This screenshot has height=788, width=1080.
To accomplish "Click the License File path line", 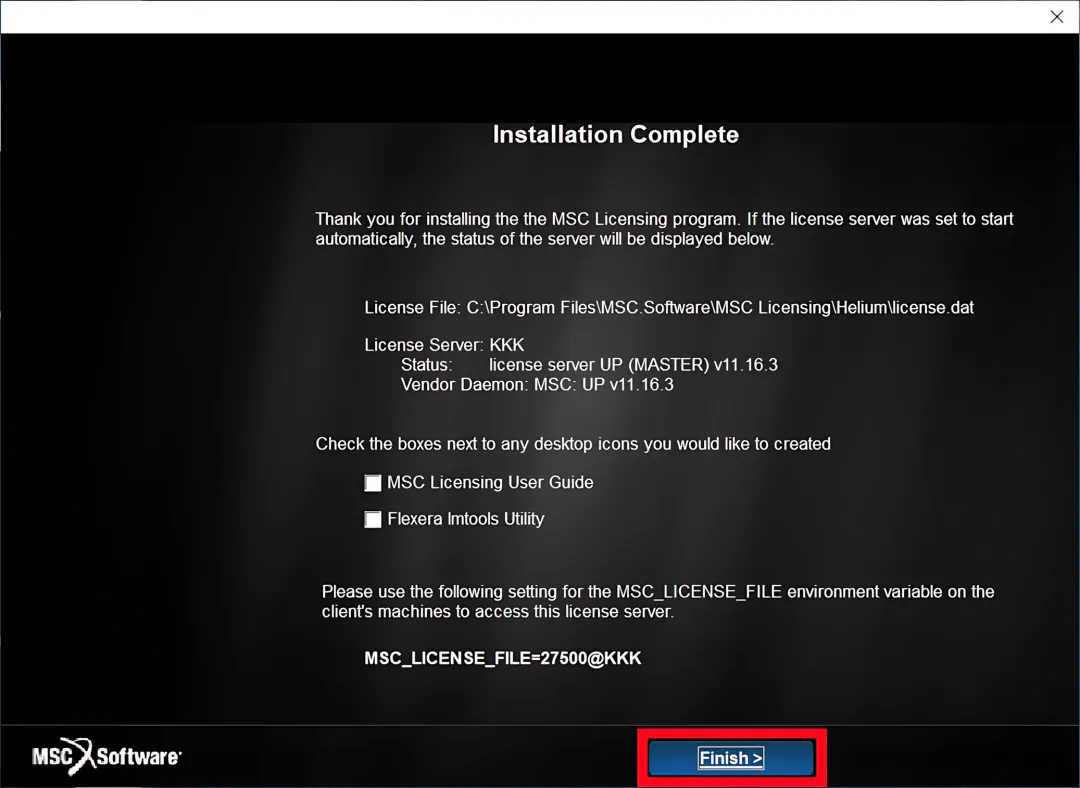I will 669,308.
